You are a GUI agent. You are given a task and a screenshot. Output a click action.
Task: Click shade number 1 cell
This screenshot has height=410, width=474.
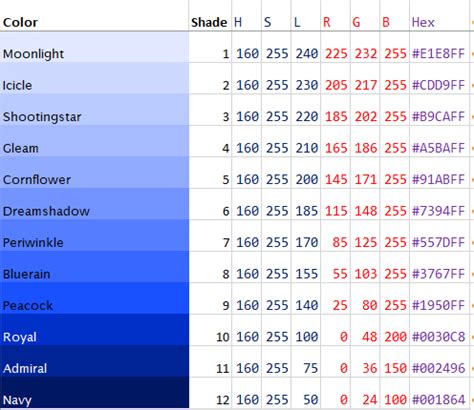(x=210, y=47)
